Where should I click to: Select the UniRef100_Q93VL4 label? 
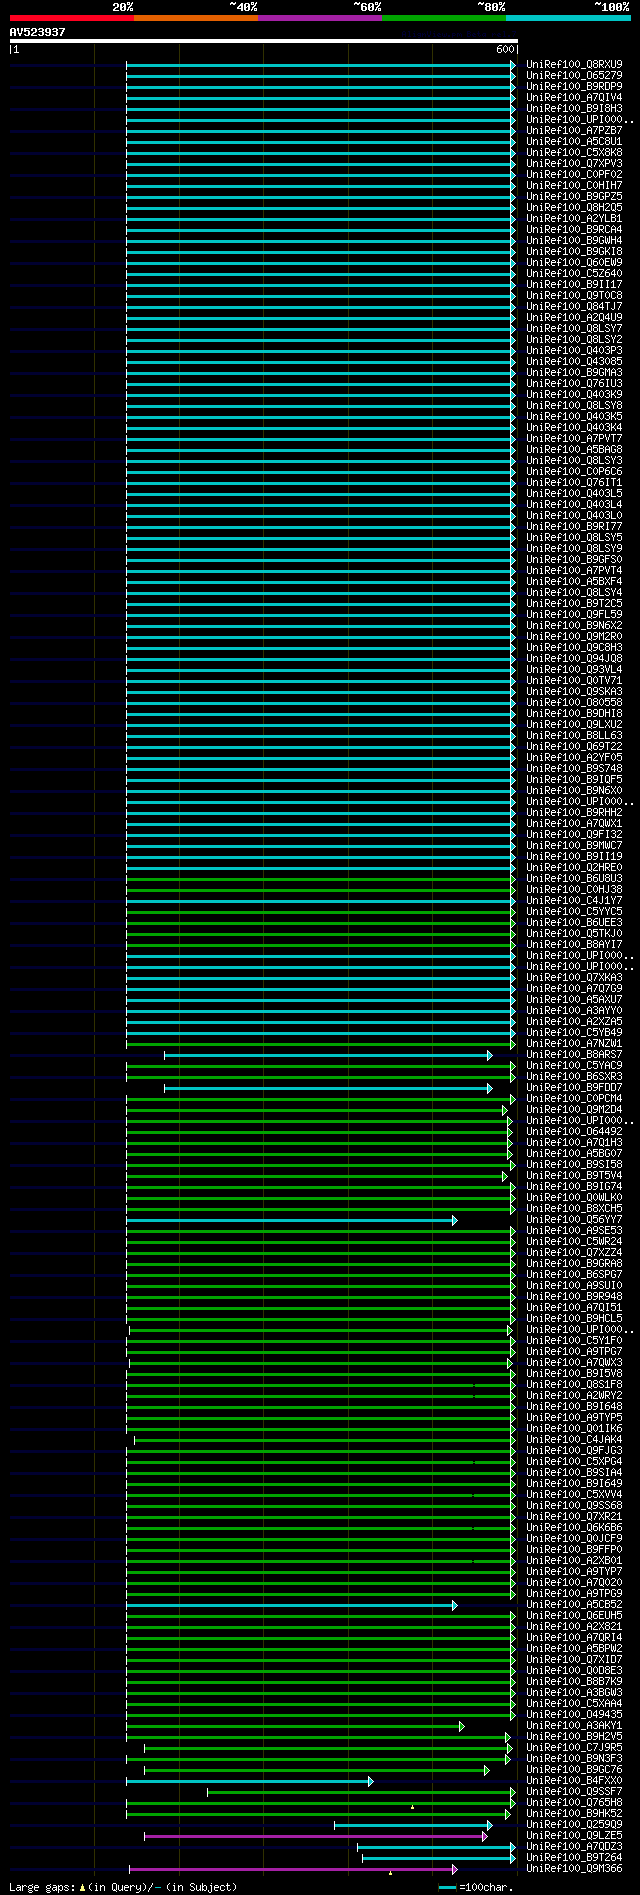pyautogui.click(x=574, y=669)
